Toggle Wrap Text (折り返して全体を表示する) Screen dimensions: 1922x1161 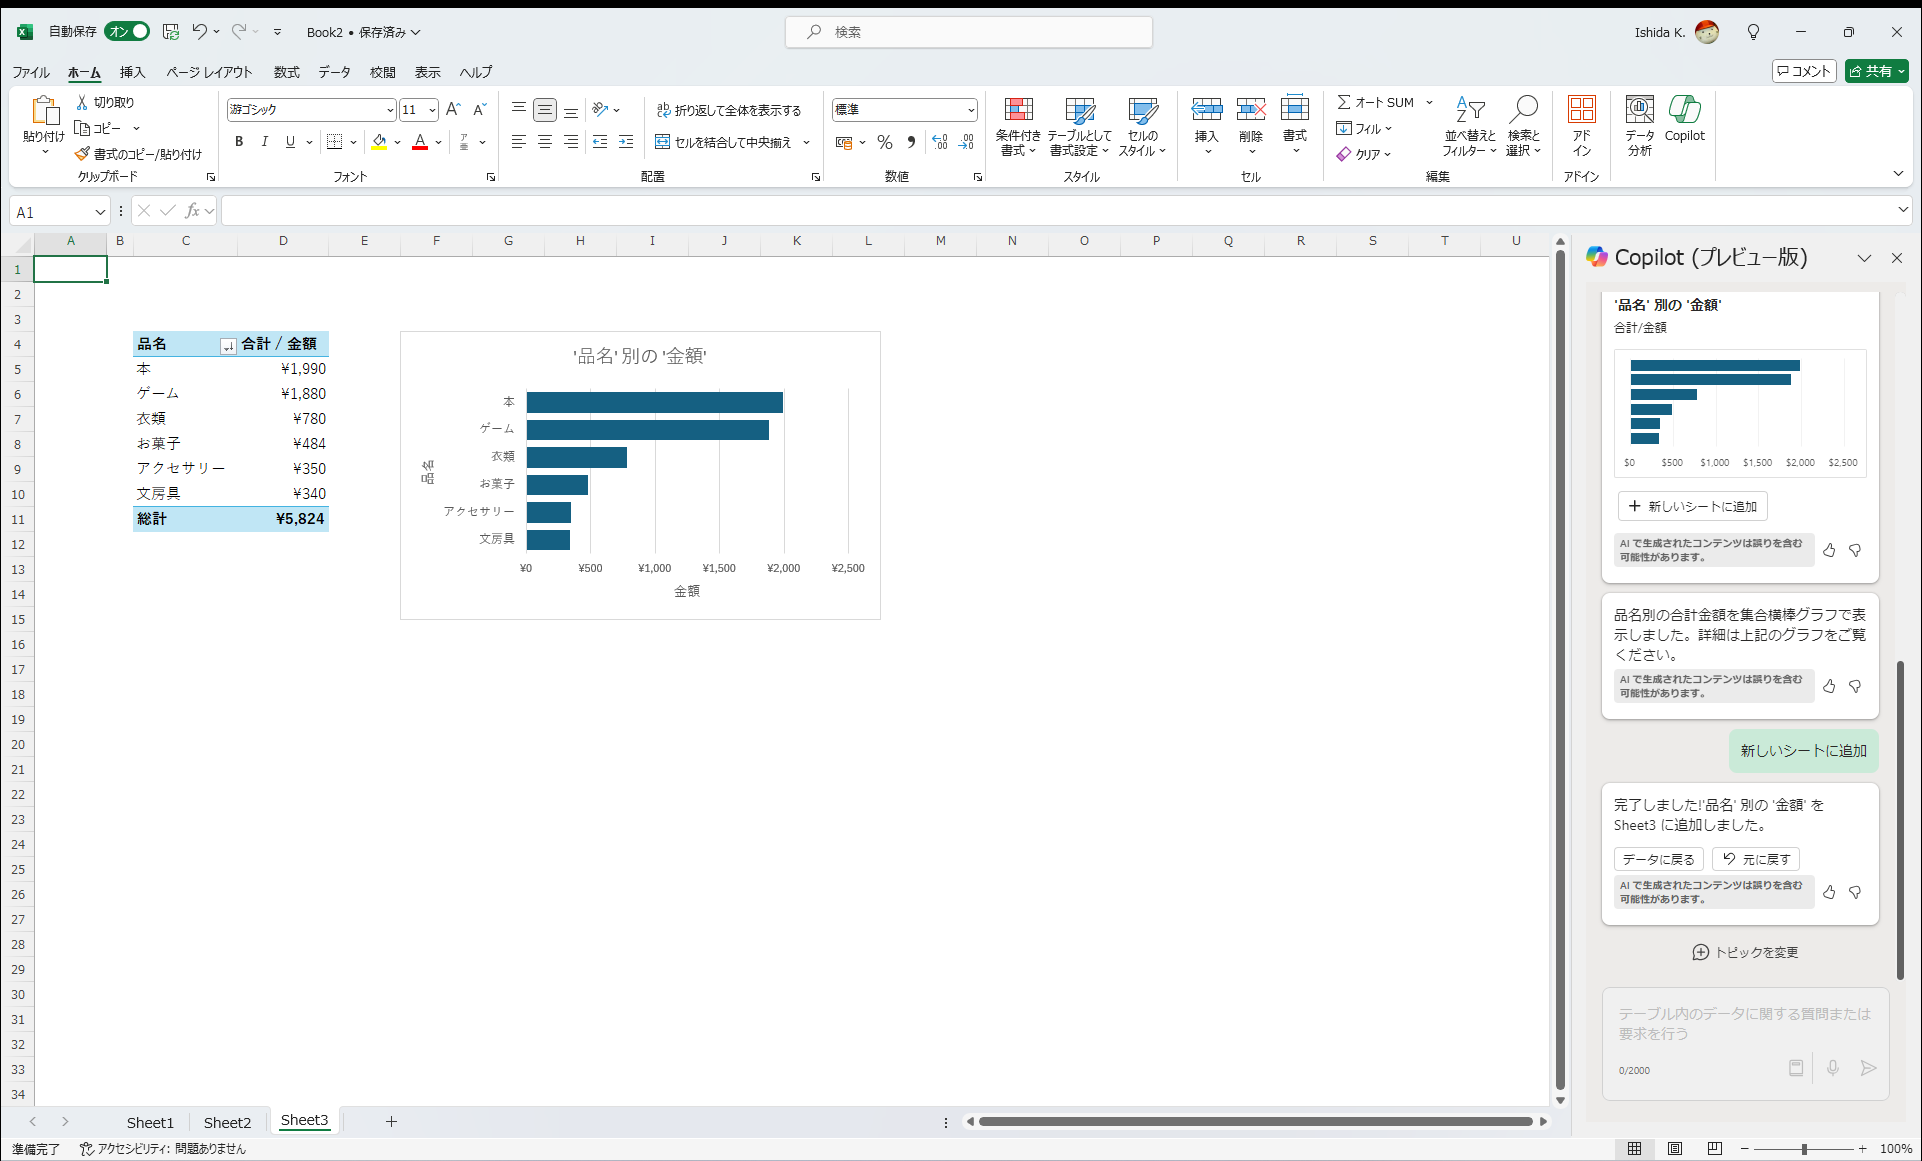coord(728,110)
